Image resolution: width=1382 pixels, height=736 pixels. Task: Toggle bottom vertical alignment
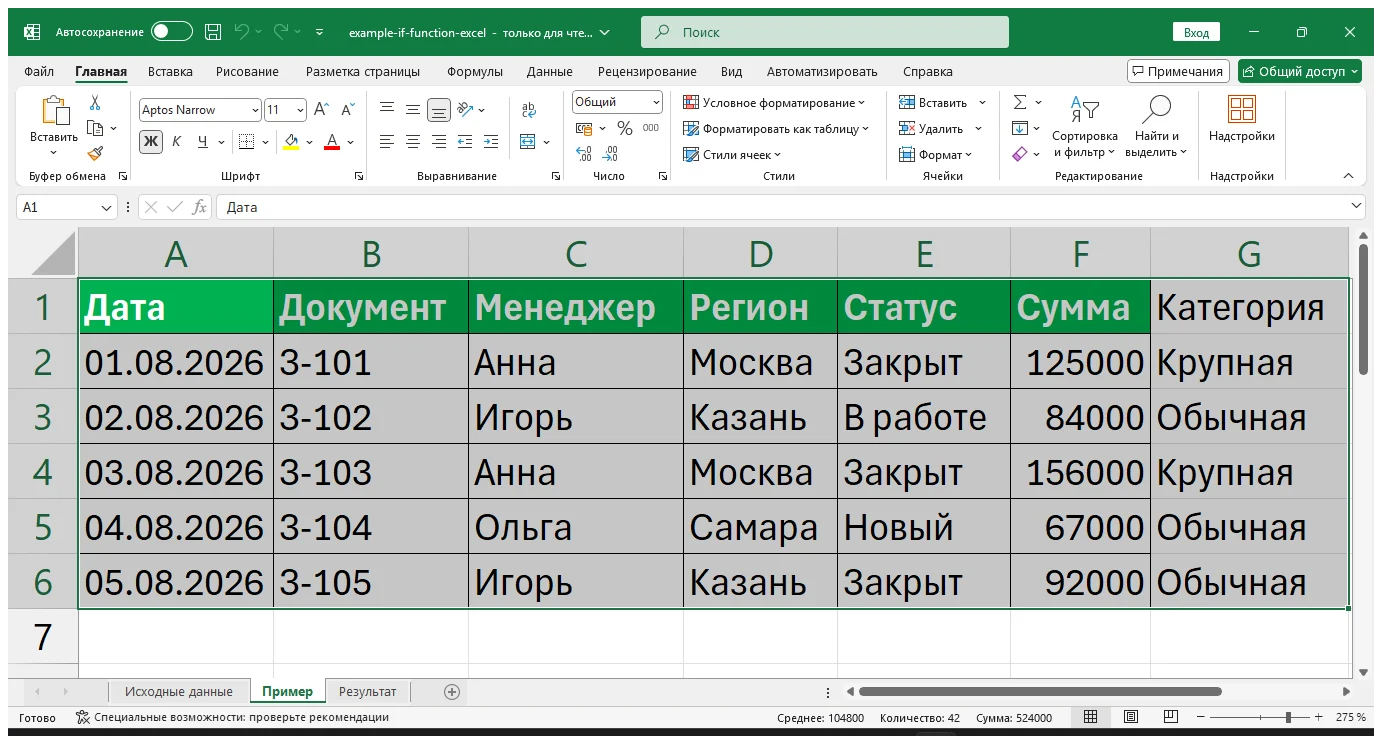438,110
